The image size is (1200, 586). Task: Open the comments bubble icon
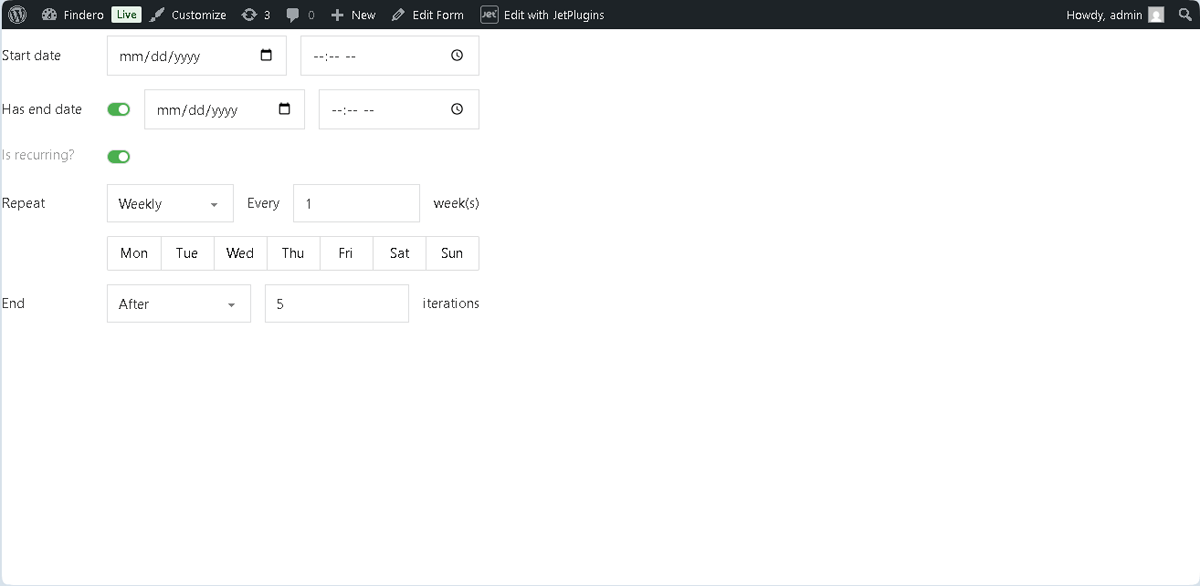(x=295, y=14)
